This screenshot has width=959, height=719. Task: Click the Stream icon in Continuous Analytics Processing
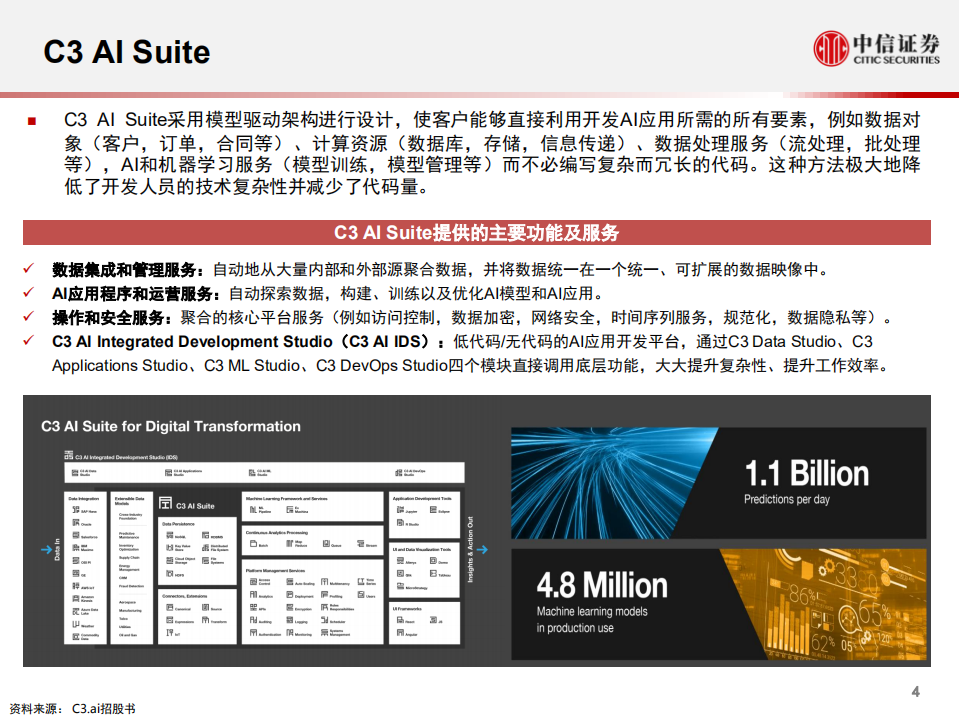pos(361,545)
